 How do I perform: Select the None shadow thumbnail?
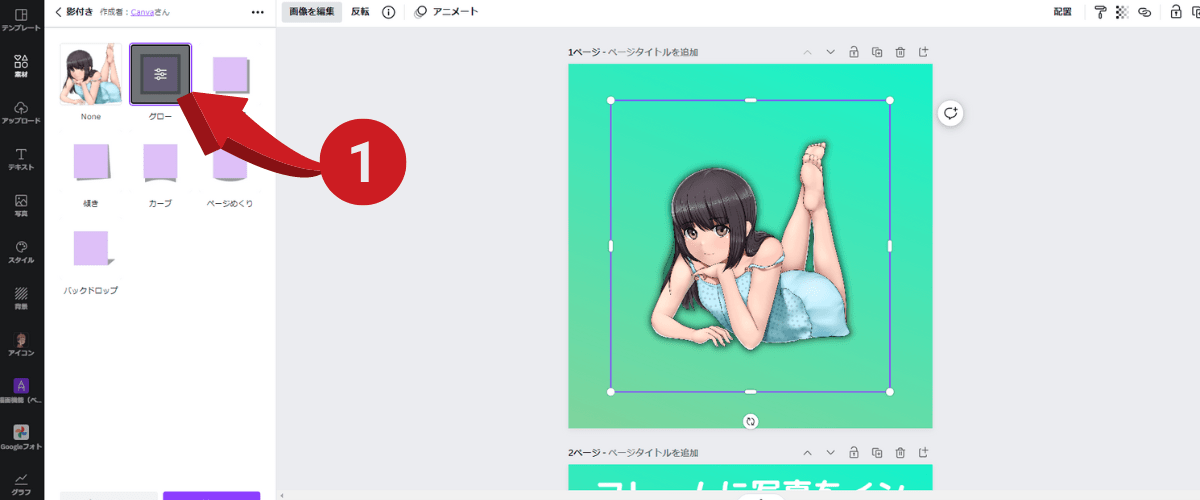[x=90, y=74]
